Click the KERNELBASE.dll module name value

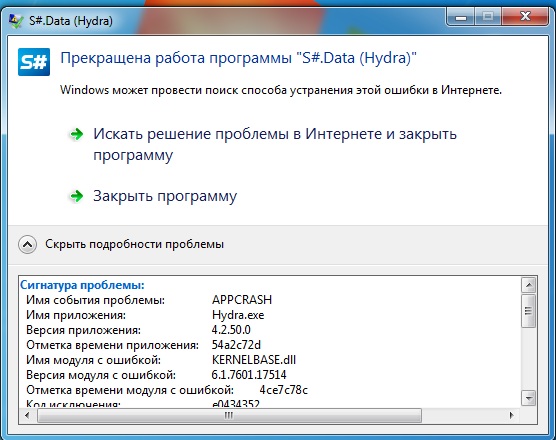pyautogui.click(x=254, y=360)
